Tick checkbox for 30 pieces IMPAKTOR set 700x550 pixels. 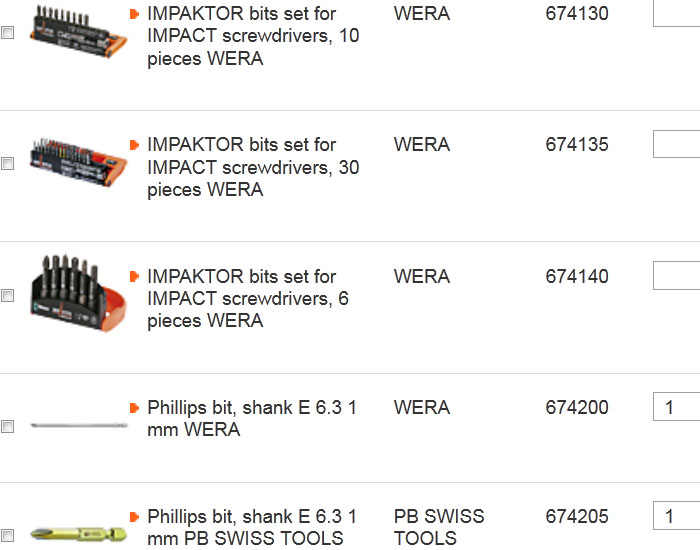8,163
